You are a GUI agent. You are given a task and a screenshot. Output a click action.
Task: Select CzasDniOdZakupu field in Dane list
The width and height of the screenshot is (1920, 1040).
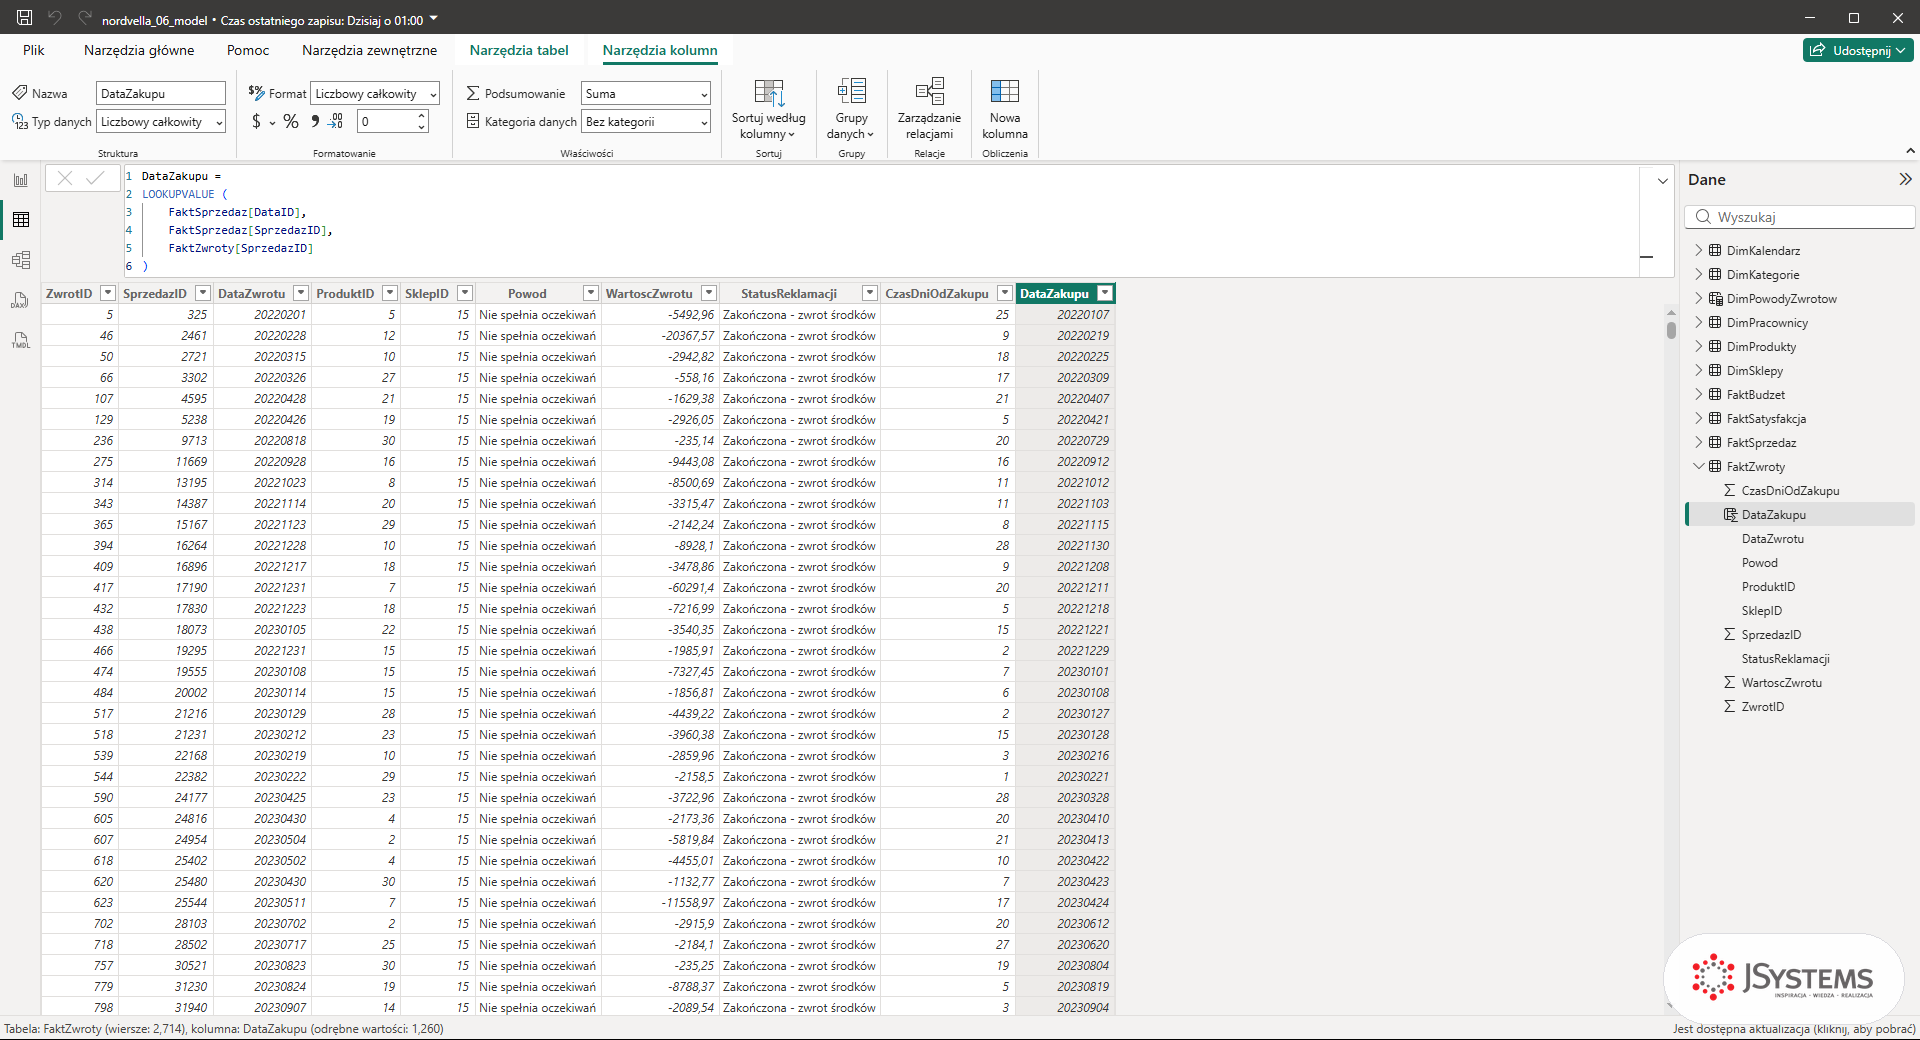1790,490
